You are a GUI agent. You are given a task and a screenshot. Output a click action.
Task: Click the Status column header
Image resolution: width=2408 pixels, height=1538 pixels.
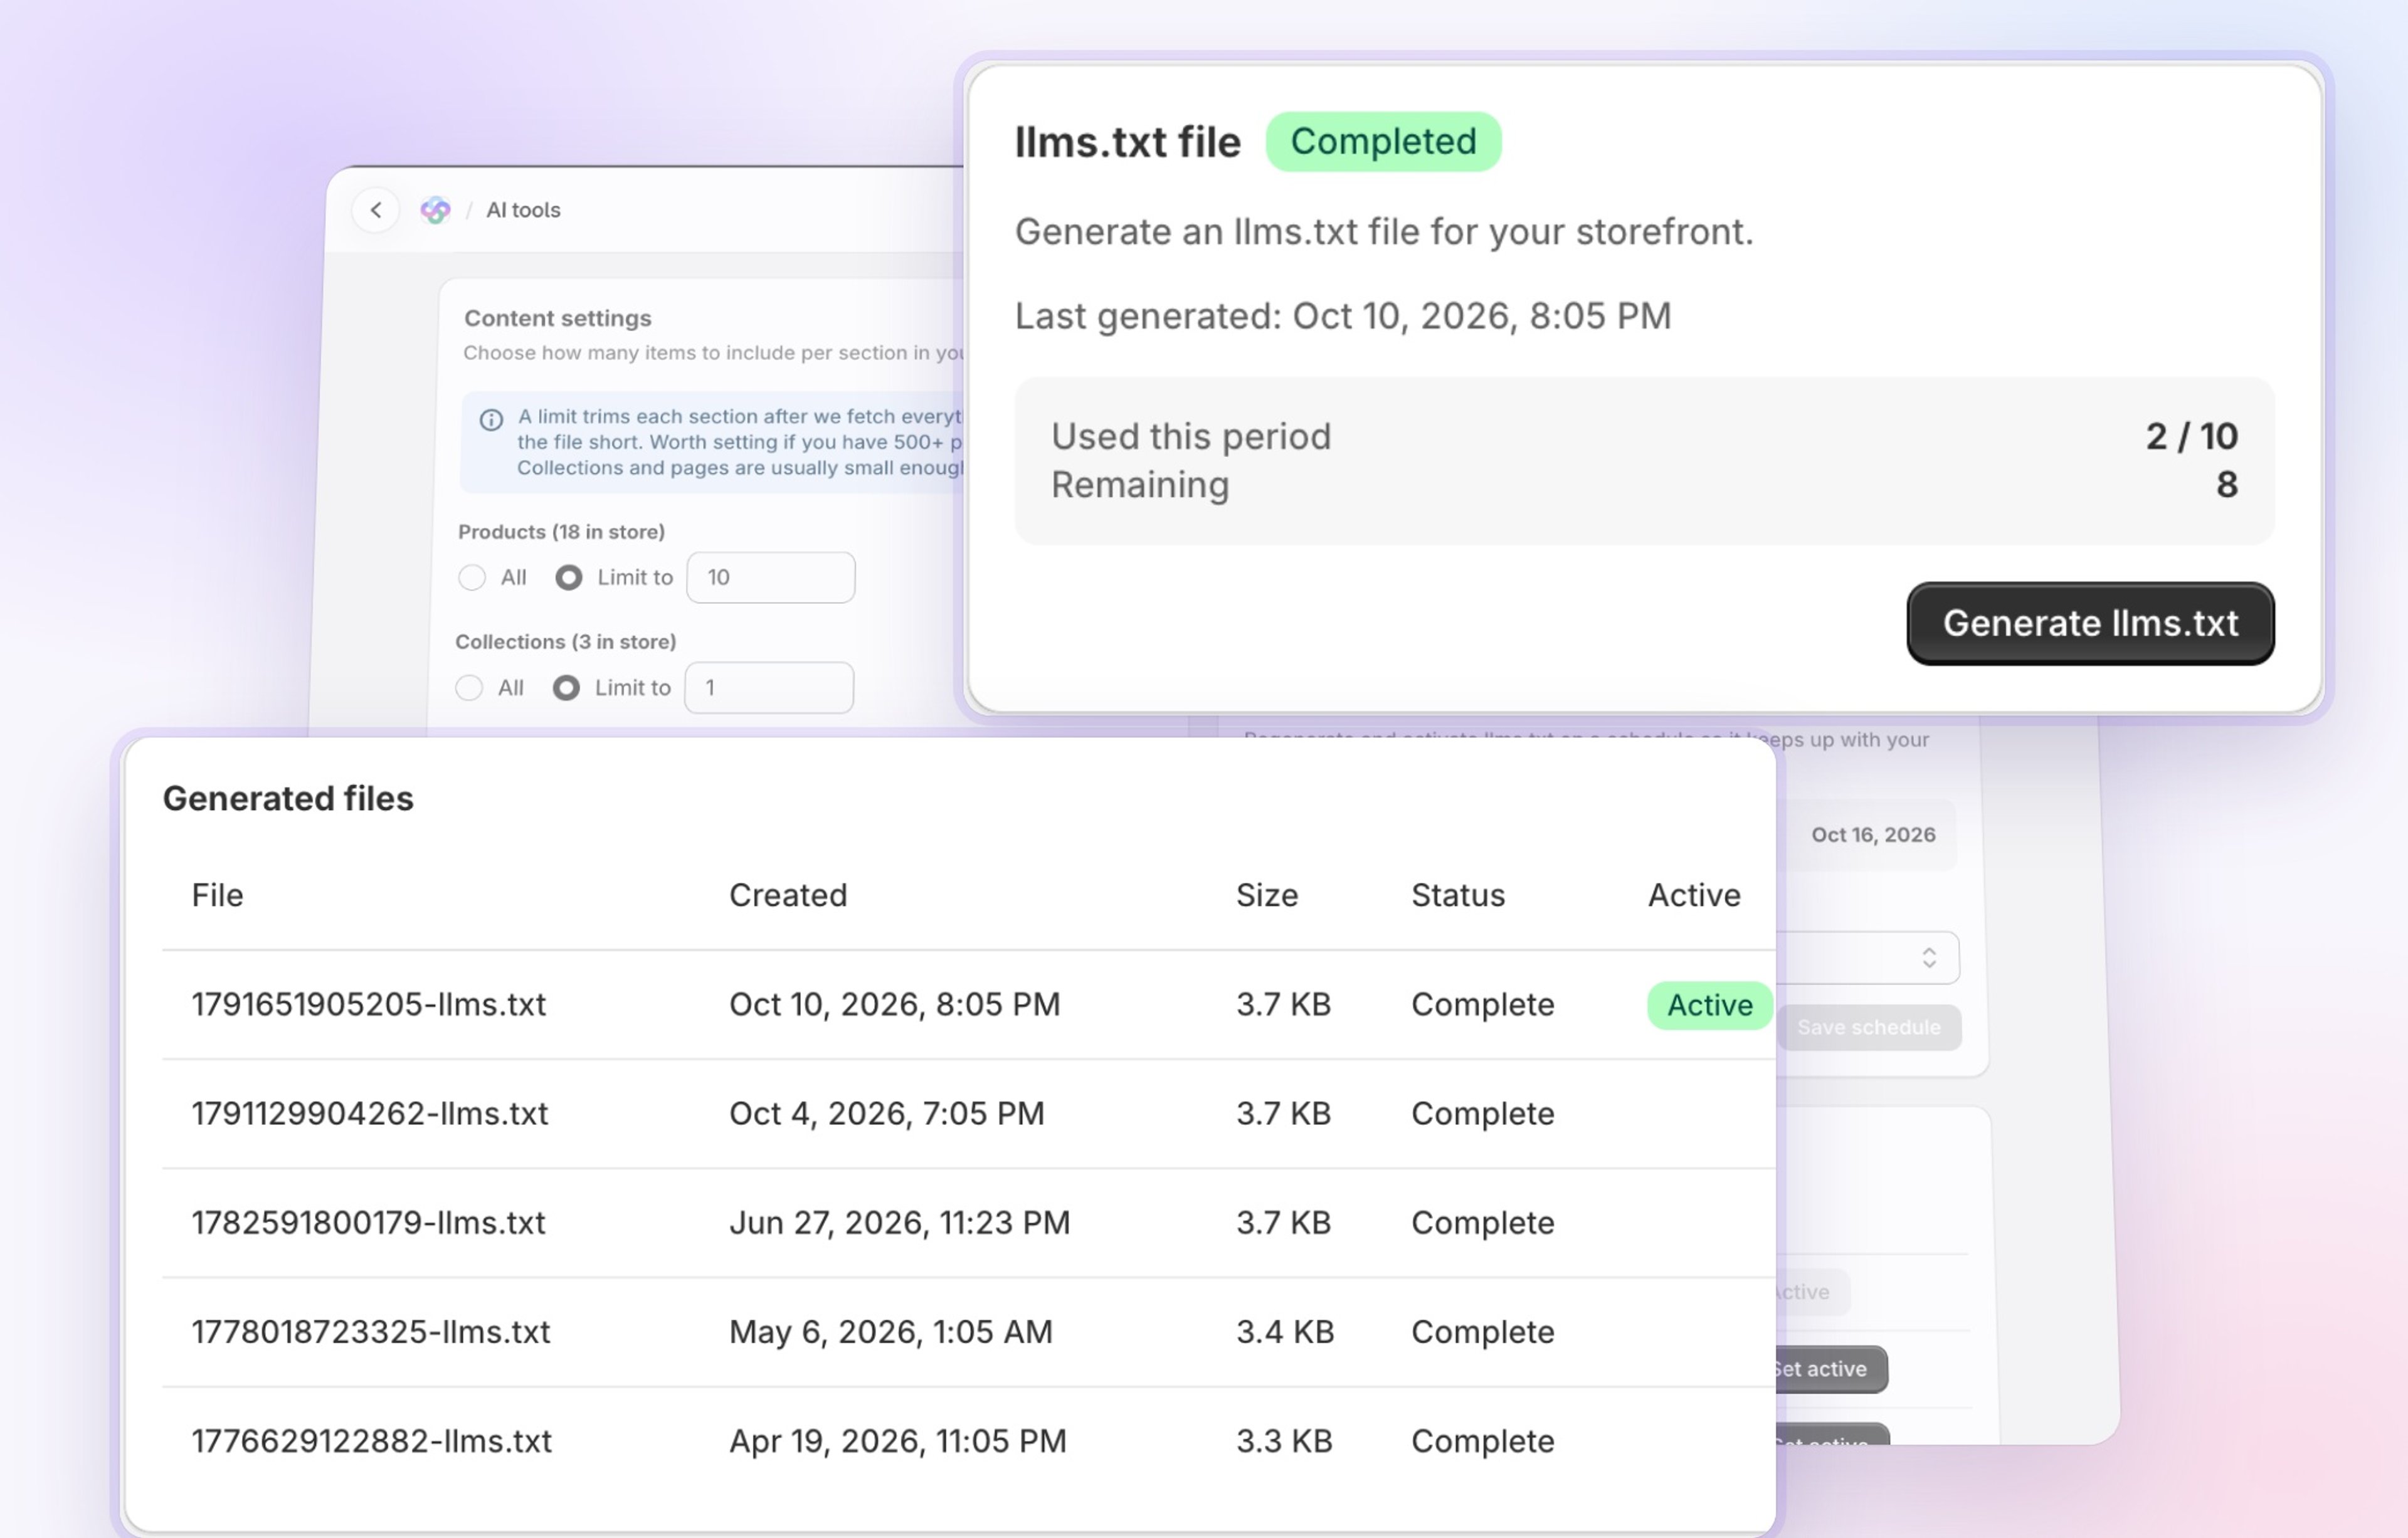pos(1458,895)
